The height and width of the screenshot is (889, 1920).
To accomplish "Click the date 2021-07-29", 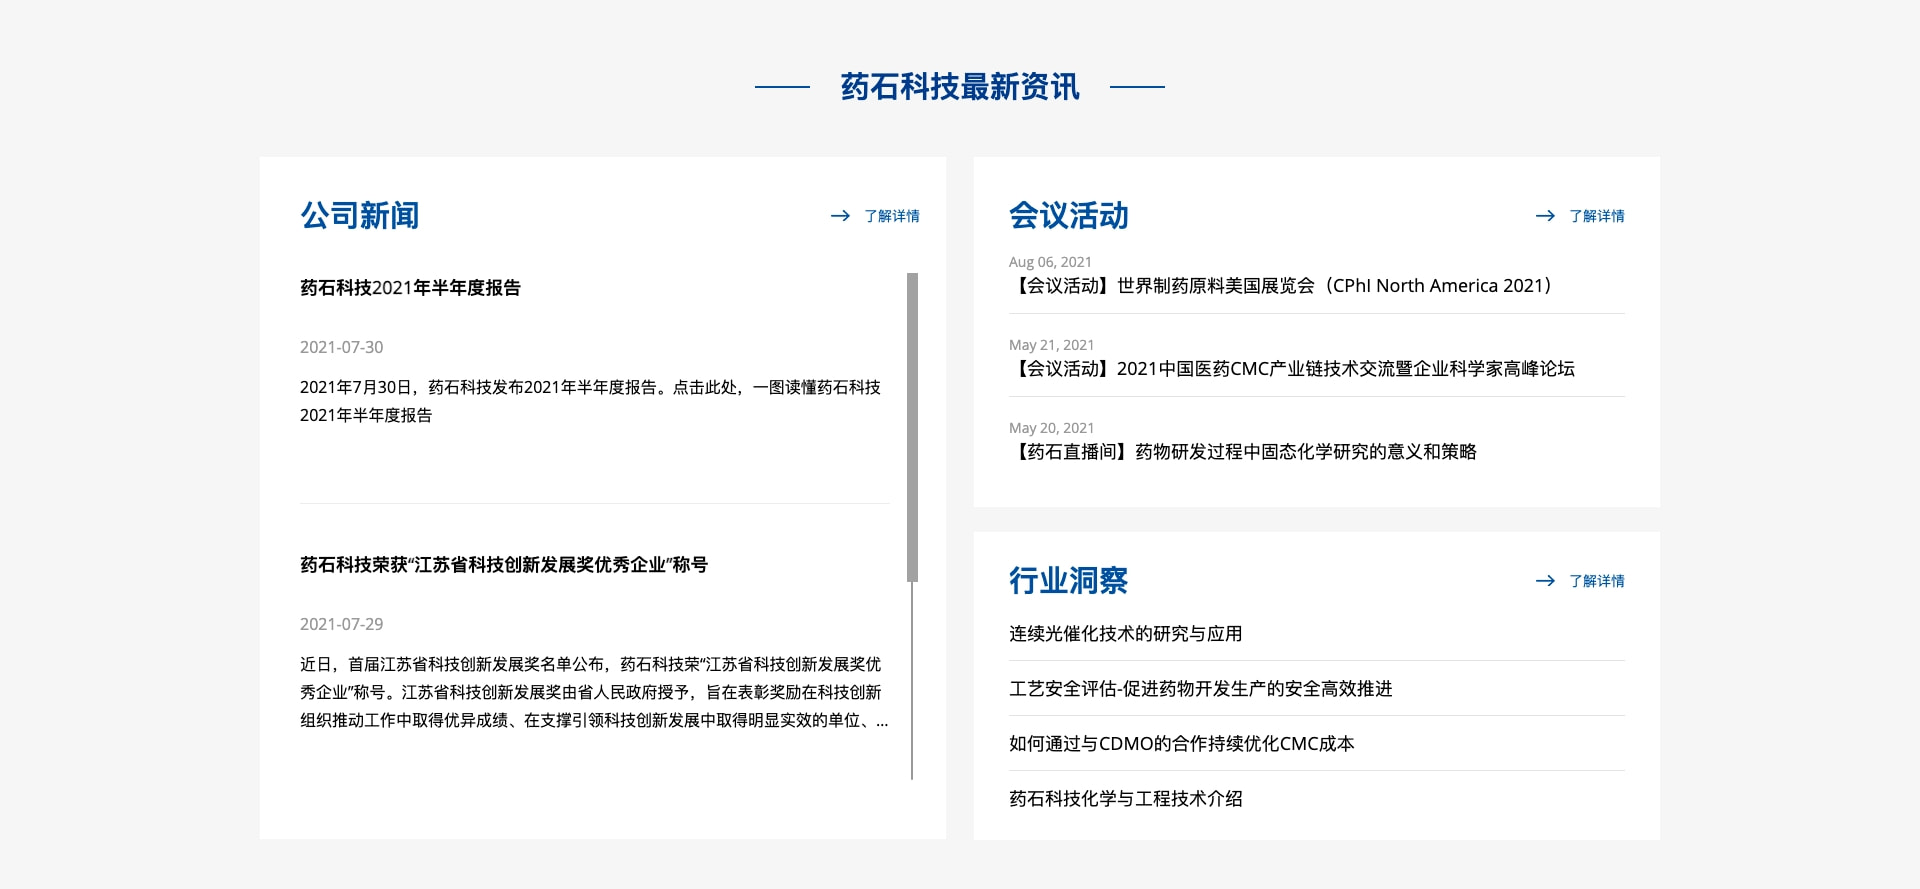I will coord(342,624).
